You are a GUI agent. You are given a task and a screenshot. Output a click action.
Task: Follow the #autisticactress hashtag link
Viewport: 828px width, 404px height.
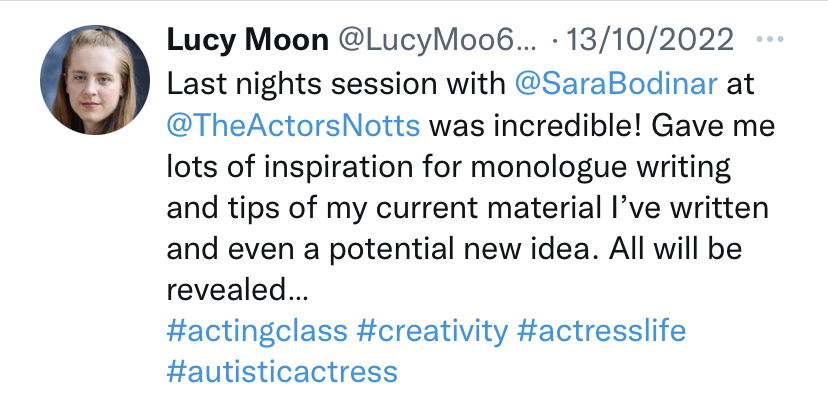(280, 373)
